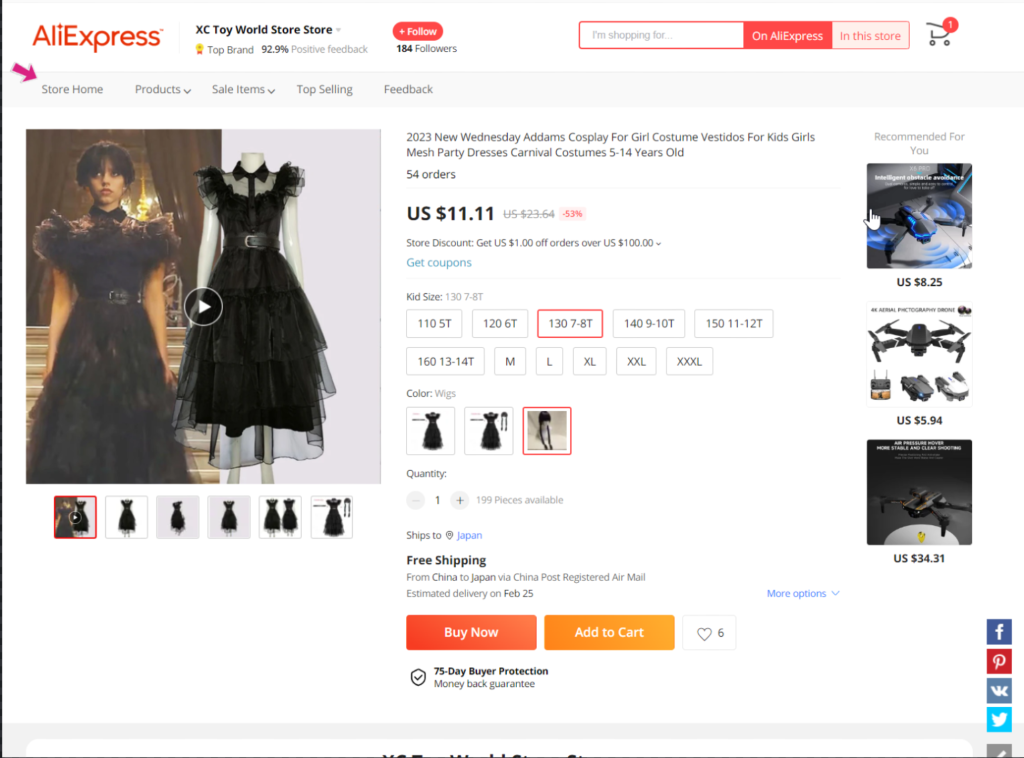Choose size 160 13-14T
This screenshot has width=1024, height=758.
(x=446, y=361)
